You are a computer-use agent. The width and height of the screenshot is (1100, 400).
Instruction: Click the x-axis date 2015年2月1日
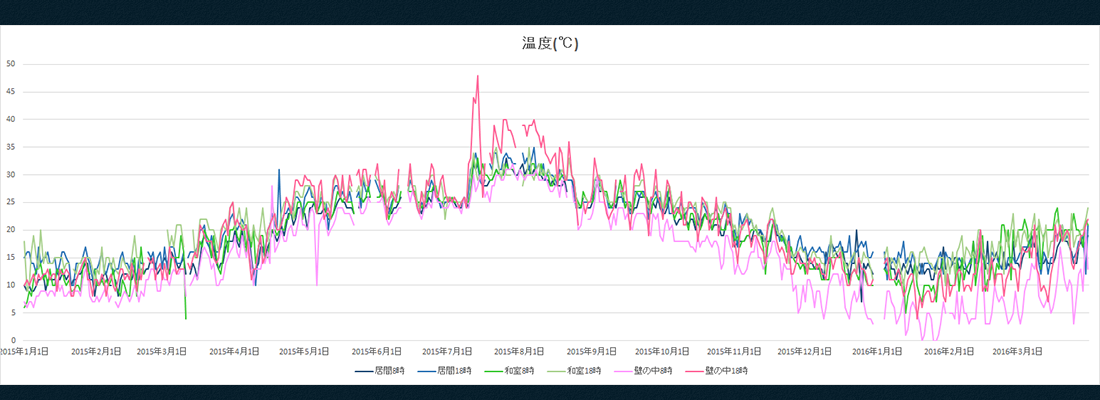[x=96, y=350]
